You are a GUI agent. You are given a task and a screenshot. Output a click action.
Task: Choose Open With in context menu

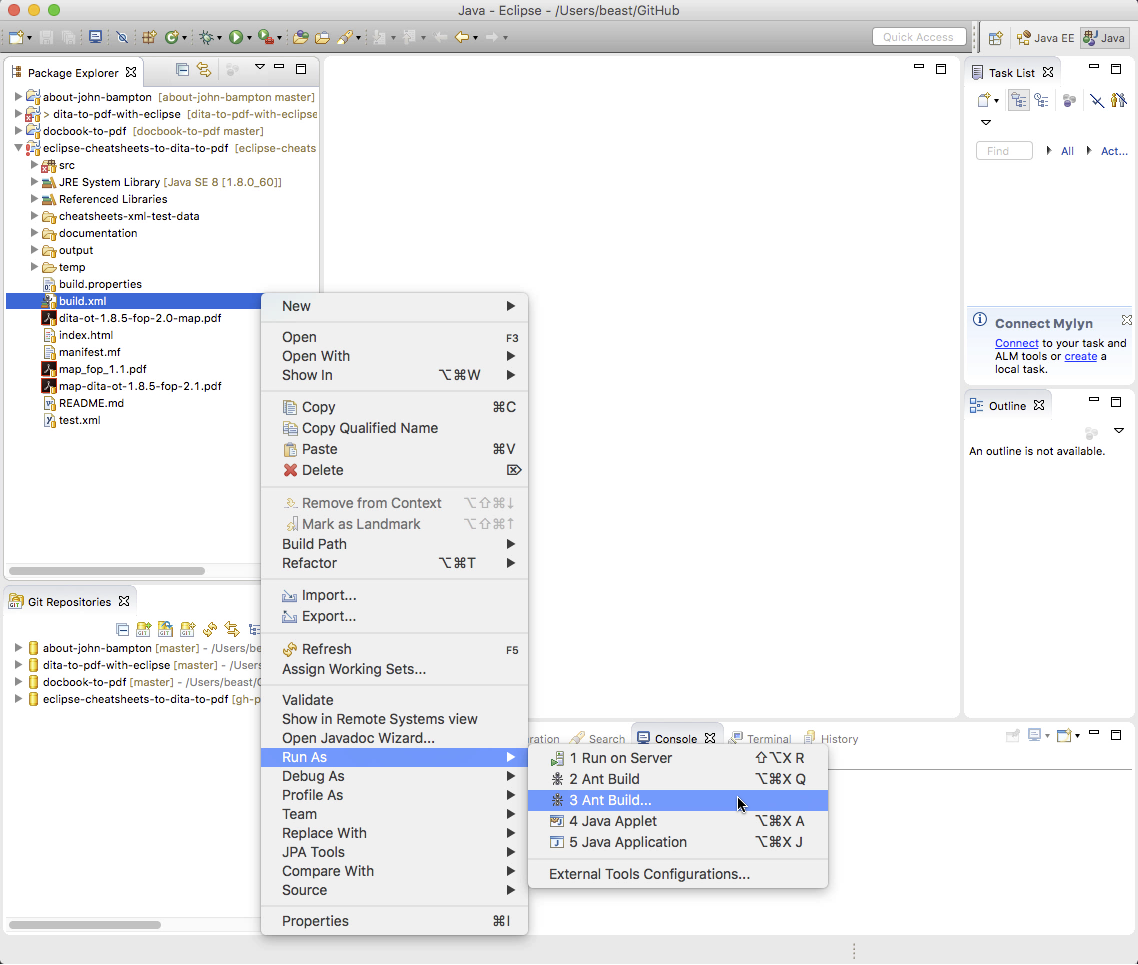[395, 356]
